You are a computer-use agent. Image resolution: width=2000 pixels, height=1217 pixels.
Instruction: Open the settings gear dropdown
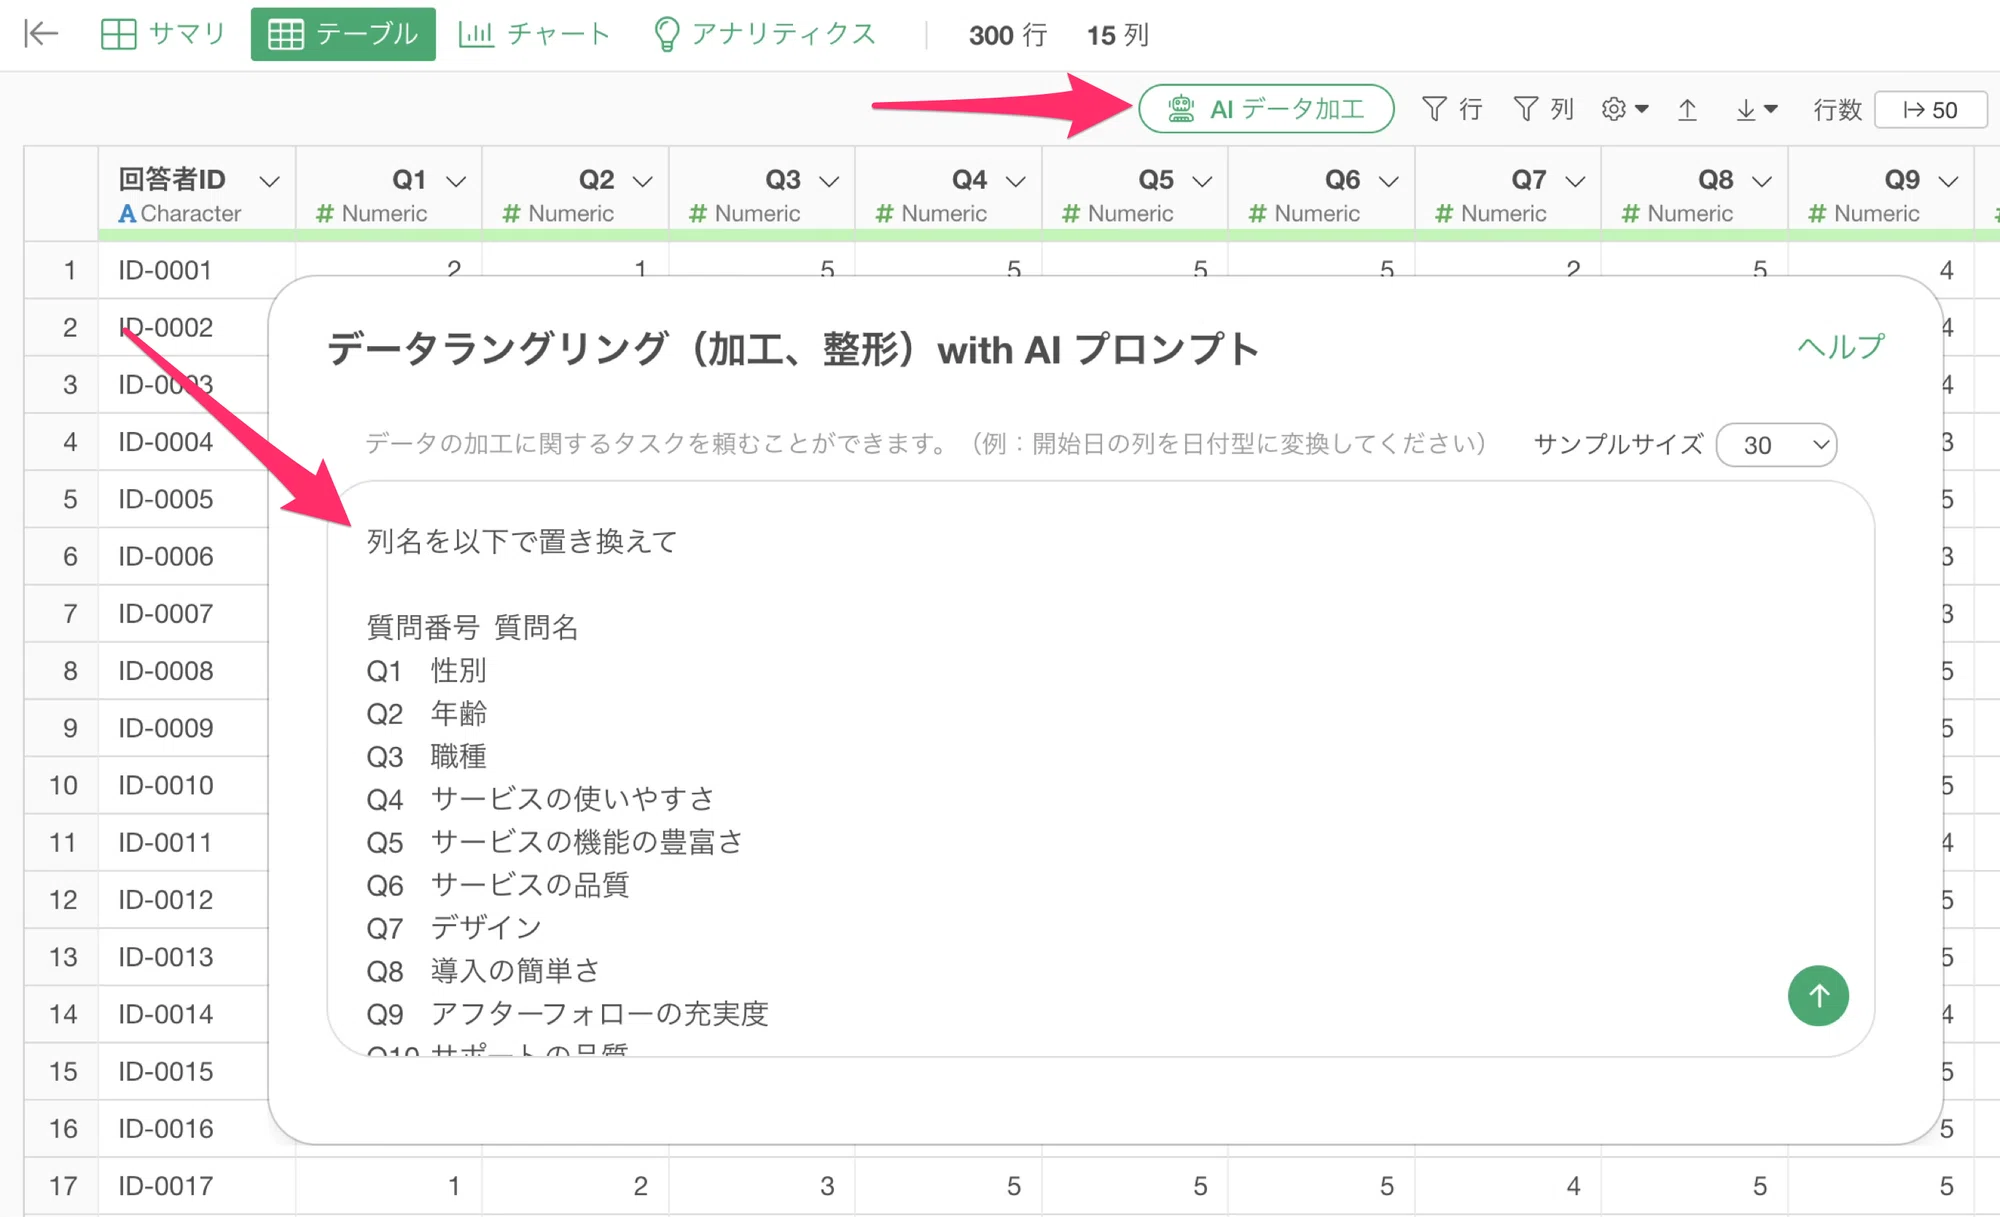tap(1624, 109)
